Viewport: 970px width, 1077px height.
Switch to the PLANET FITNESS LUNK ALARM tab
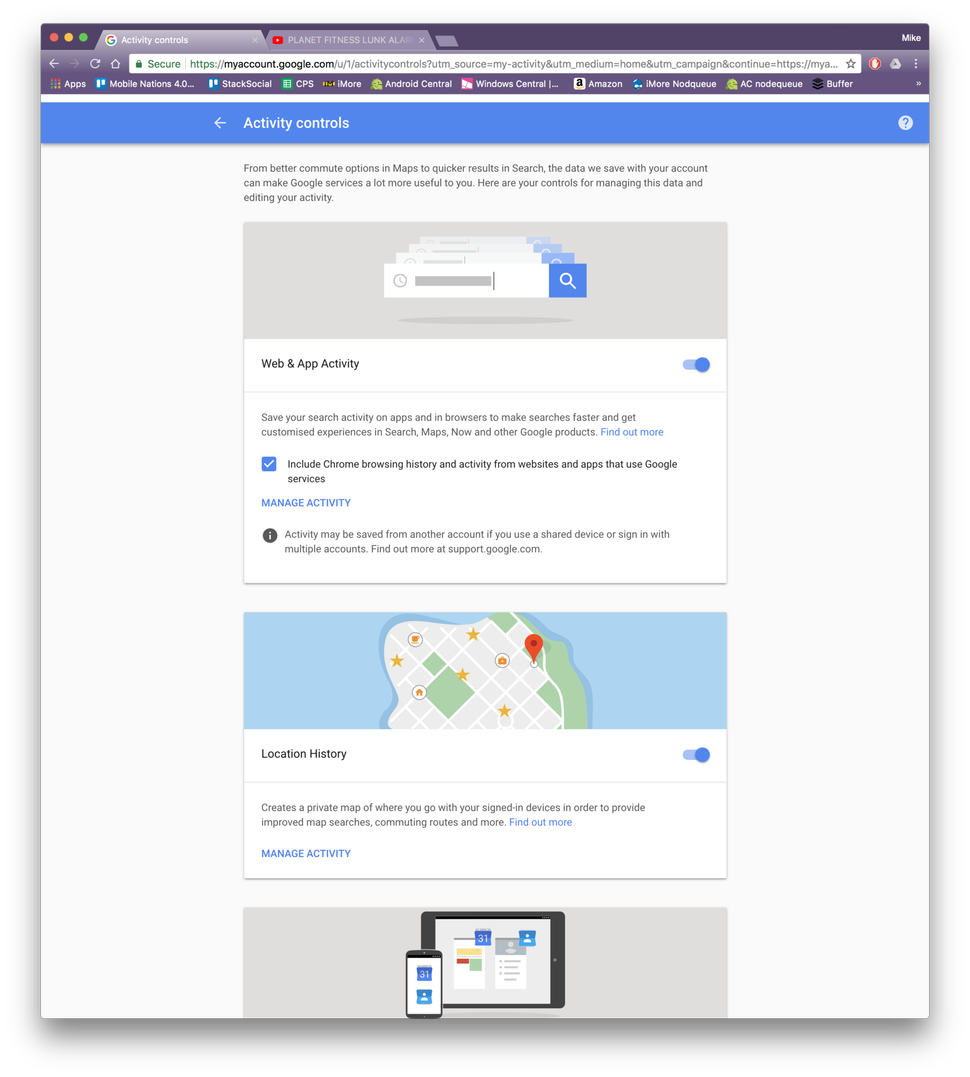(x=345, y=40)
